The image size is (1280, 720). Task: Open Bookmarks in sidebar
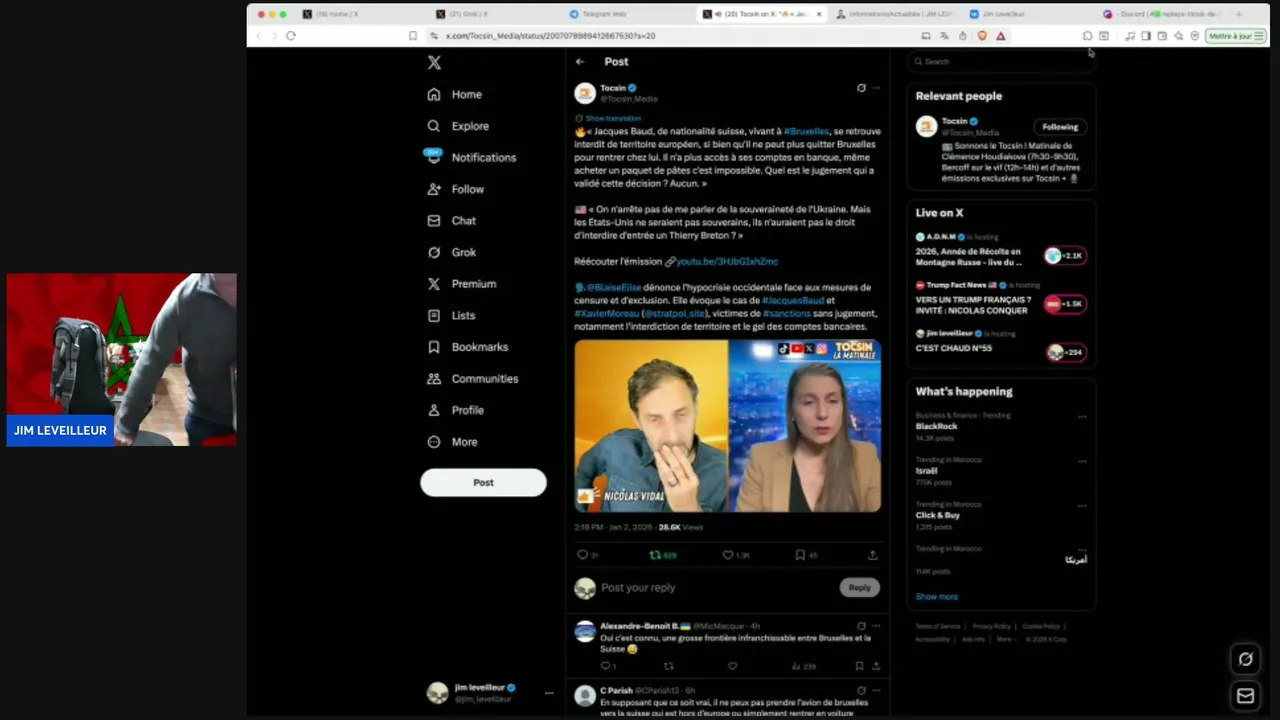[468, 347]
